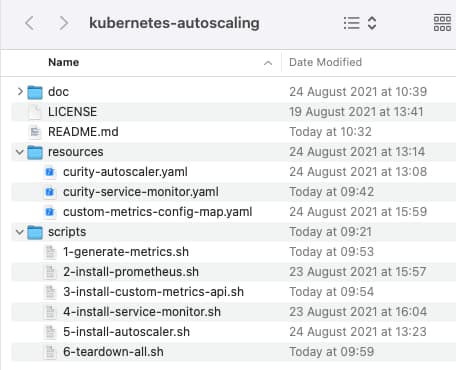This screenshot has height=370, width=456.
Task: Expand the doc folder disclosure arrow
Action: tap(20, 91)
